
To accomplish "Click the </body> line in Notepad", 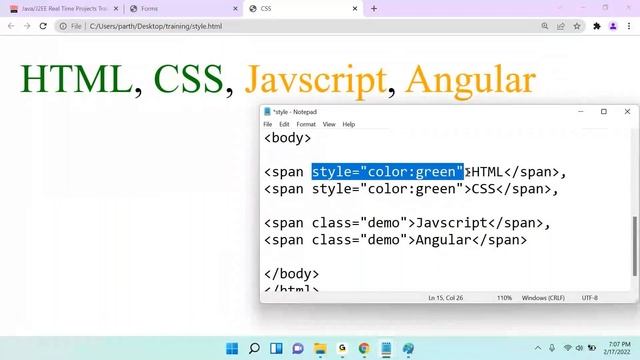I will [292, 274].
